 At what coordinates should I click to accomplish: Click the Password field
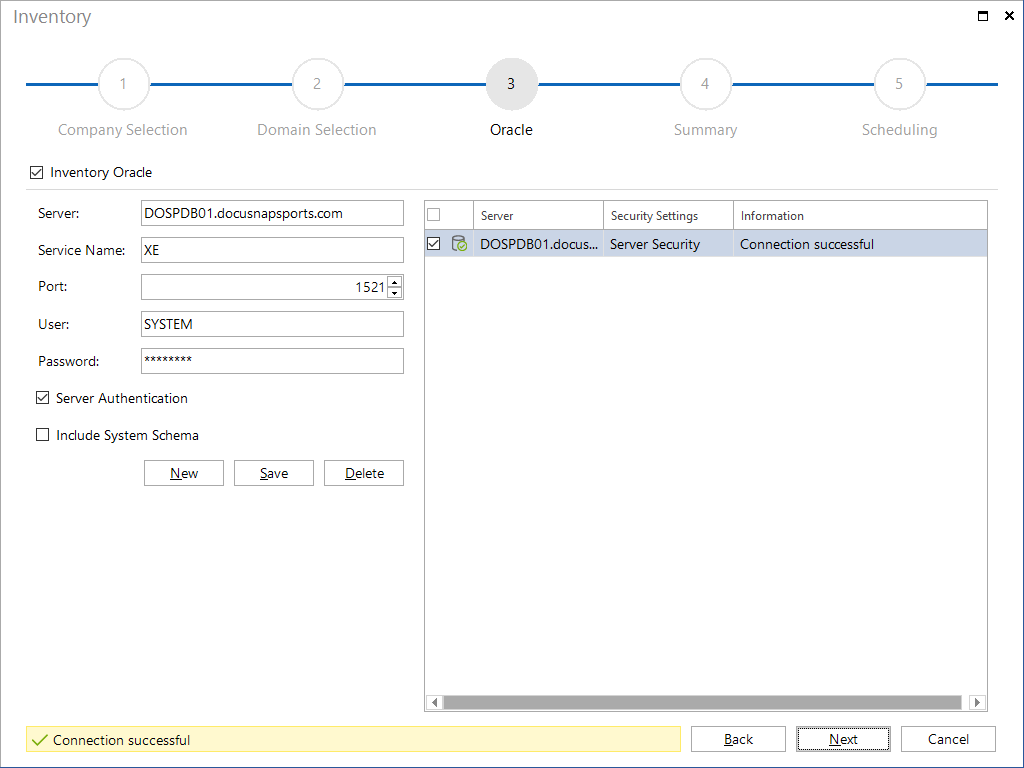[x=272, y=361]
